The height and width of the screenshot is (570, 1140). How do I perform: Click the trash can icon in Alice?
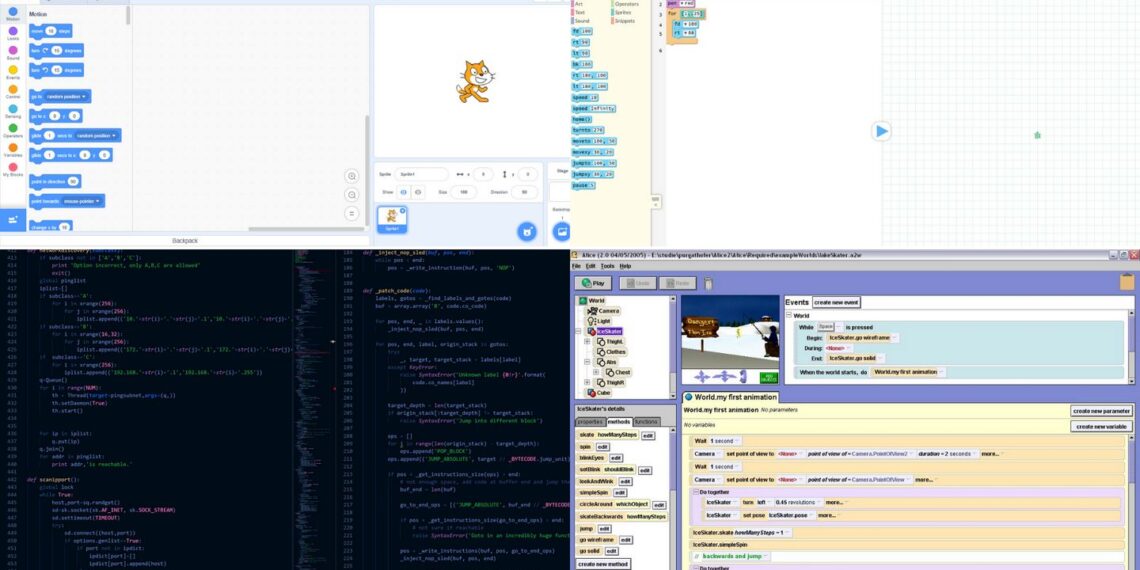(708, 284)
